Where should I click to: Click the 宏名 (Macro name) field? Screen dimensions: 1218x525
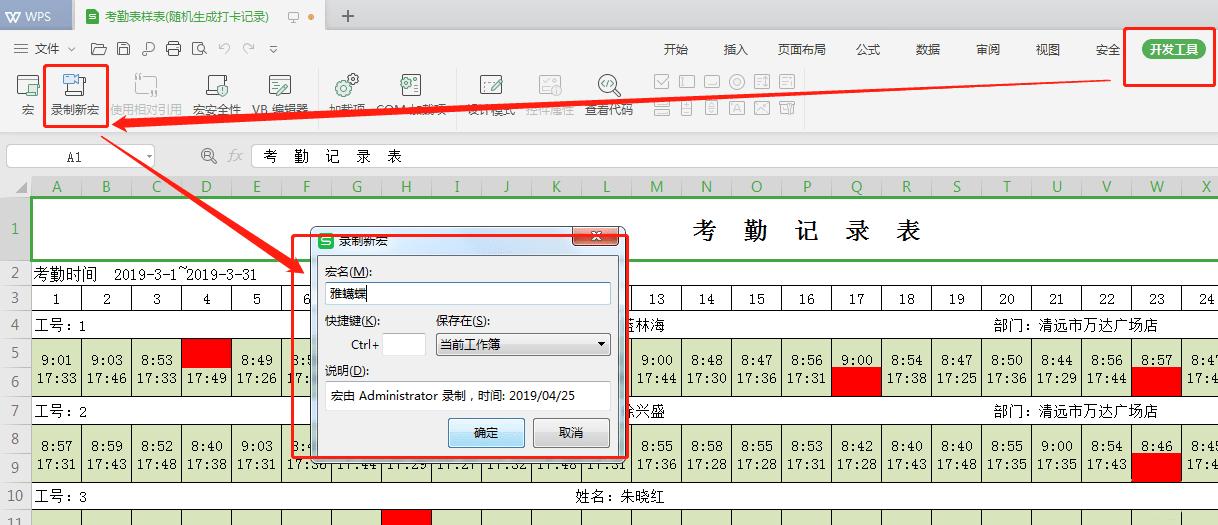[468, 293]
